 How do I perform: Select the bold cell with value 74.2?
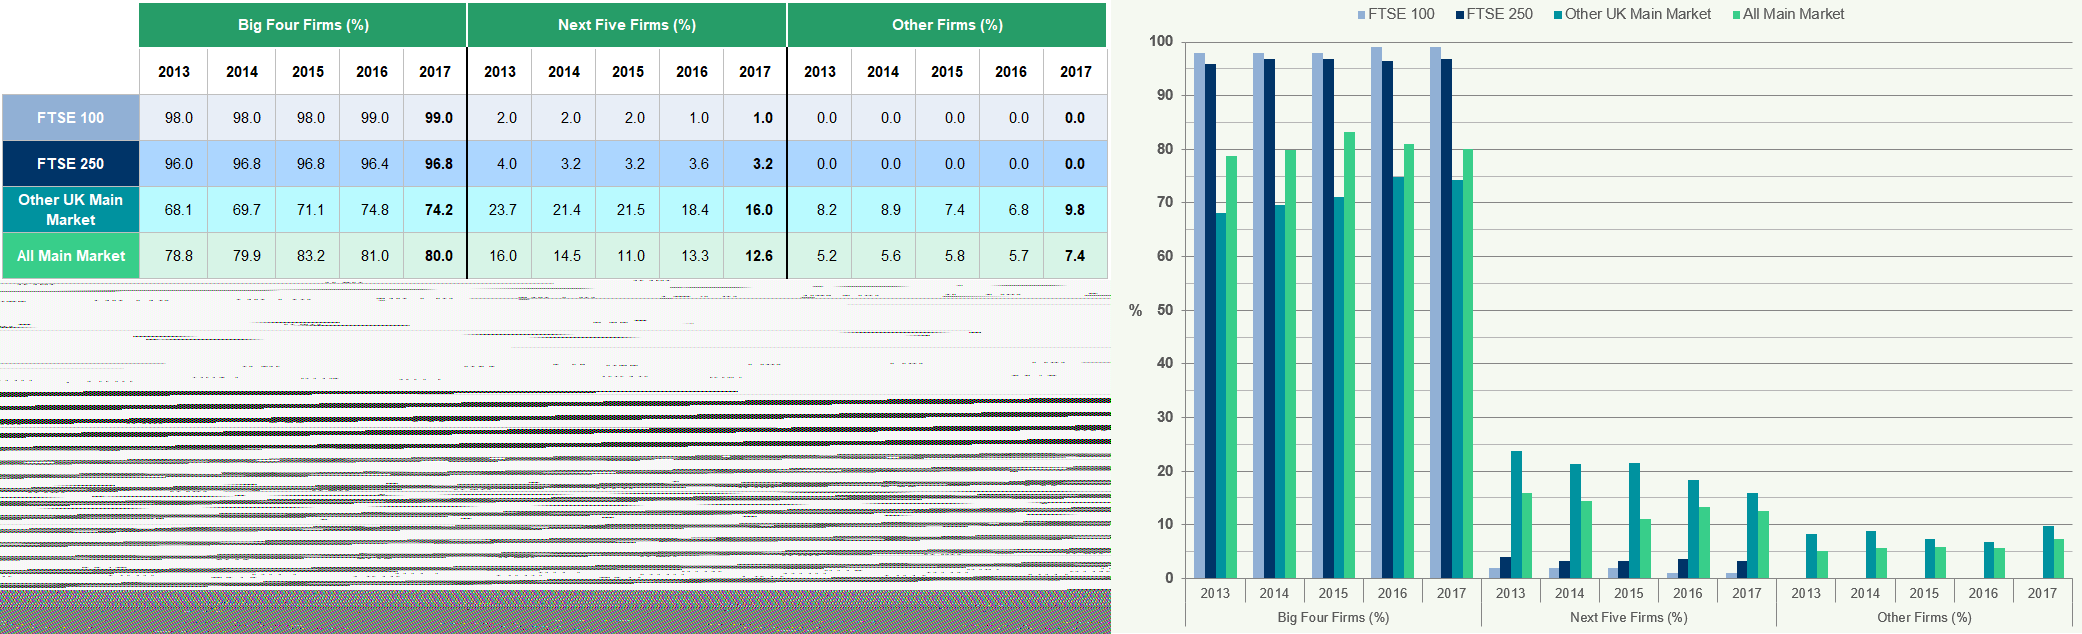(x=435, y=210)
